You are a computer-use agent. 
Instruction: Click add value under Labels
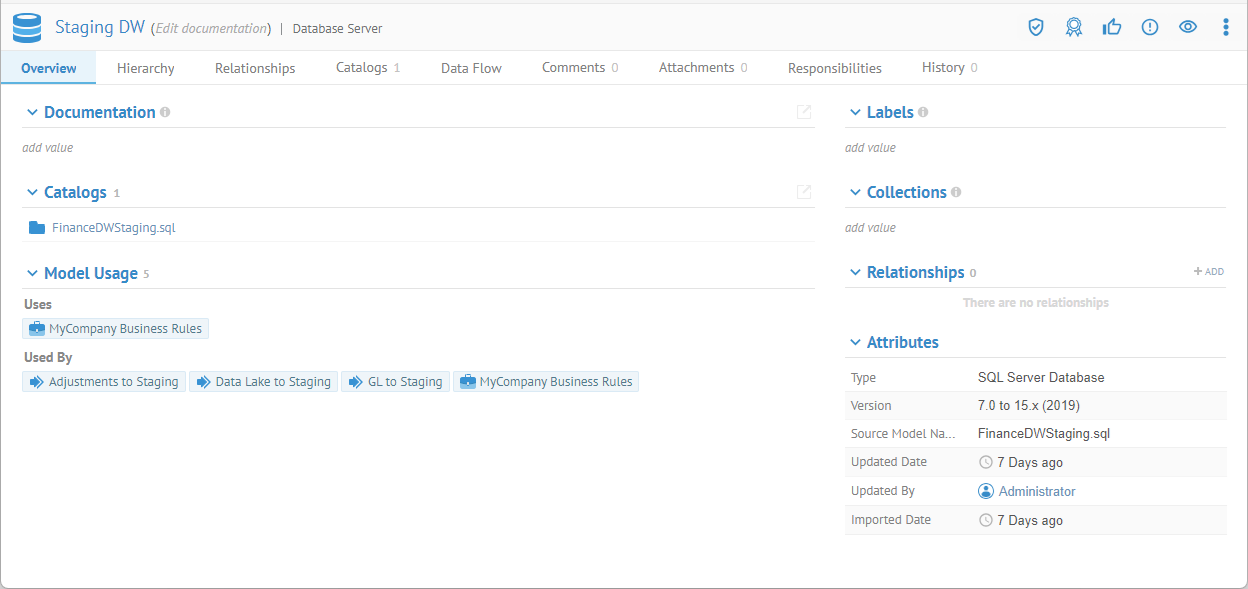[870, 148]
